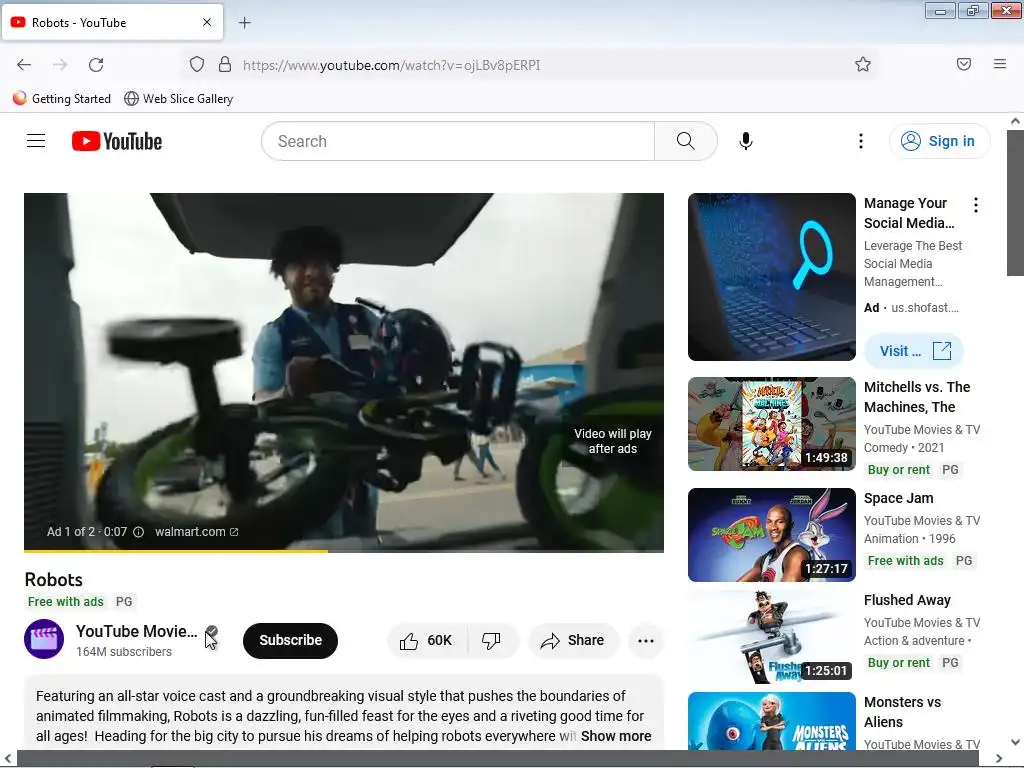Click the browser forward arrow
The height and width of the screenshot is (768, 1024).
tap(60, 65)
